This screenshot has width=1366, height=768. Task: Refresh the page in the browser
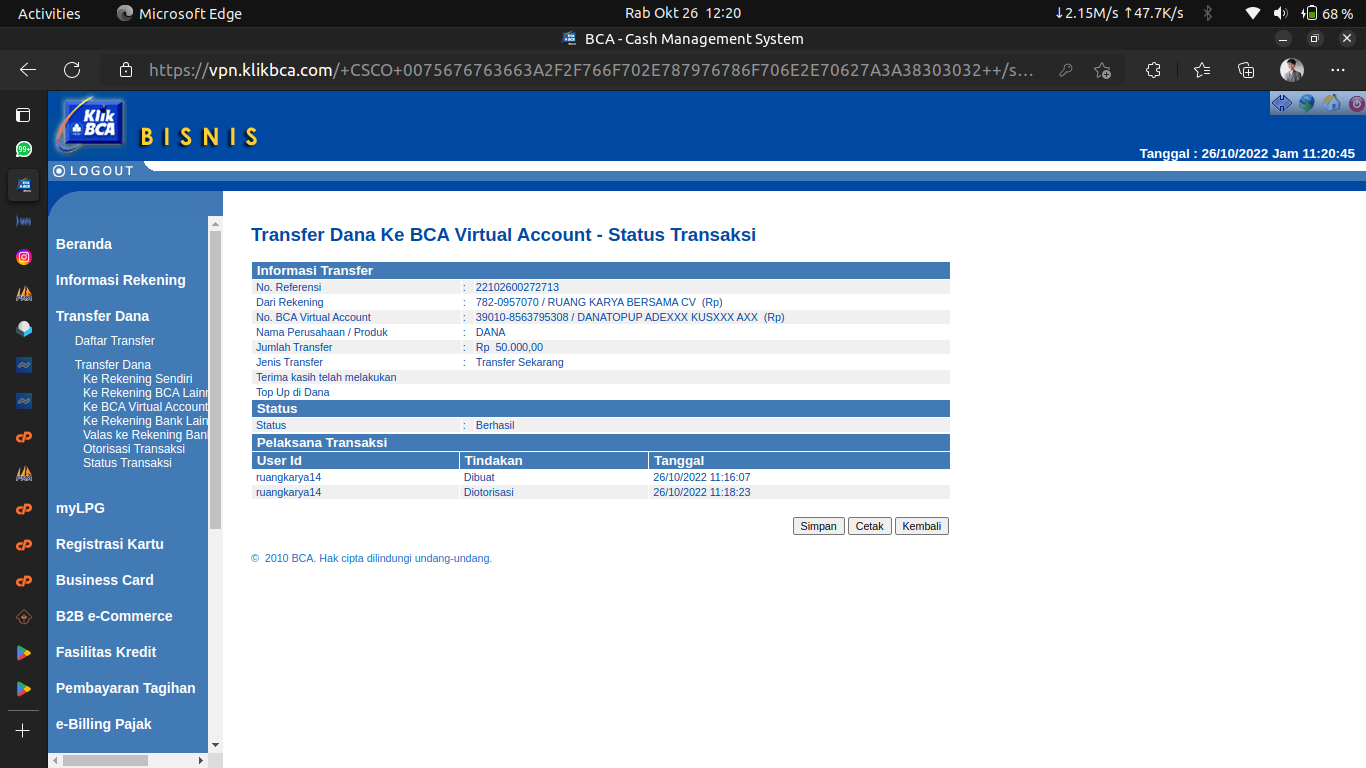coord(72,70)
